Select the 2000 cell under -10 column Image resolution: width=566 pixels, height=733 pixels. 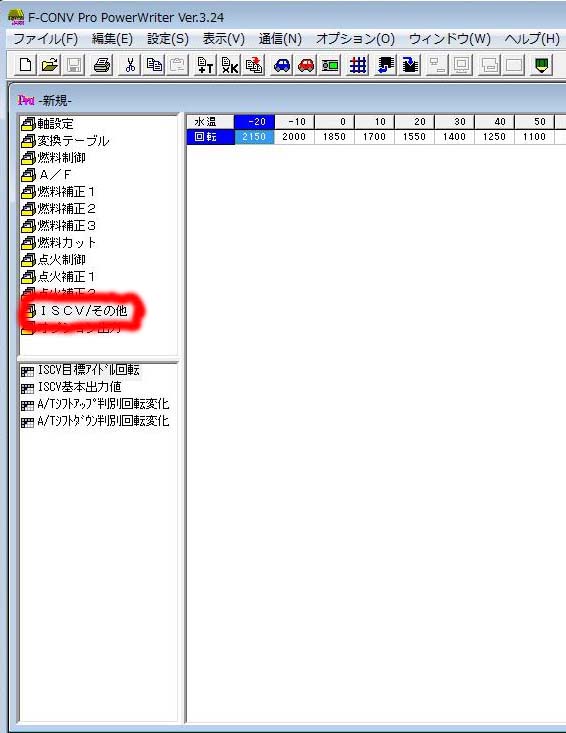[294, 137]
